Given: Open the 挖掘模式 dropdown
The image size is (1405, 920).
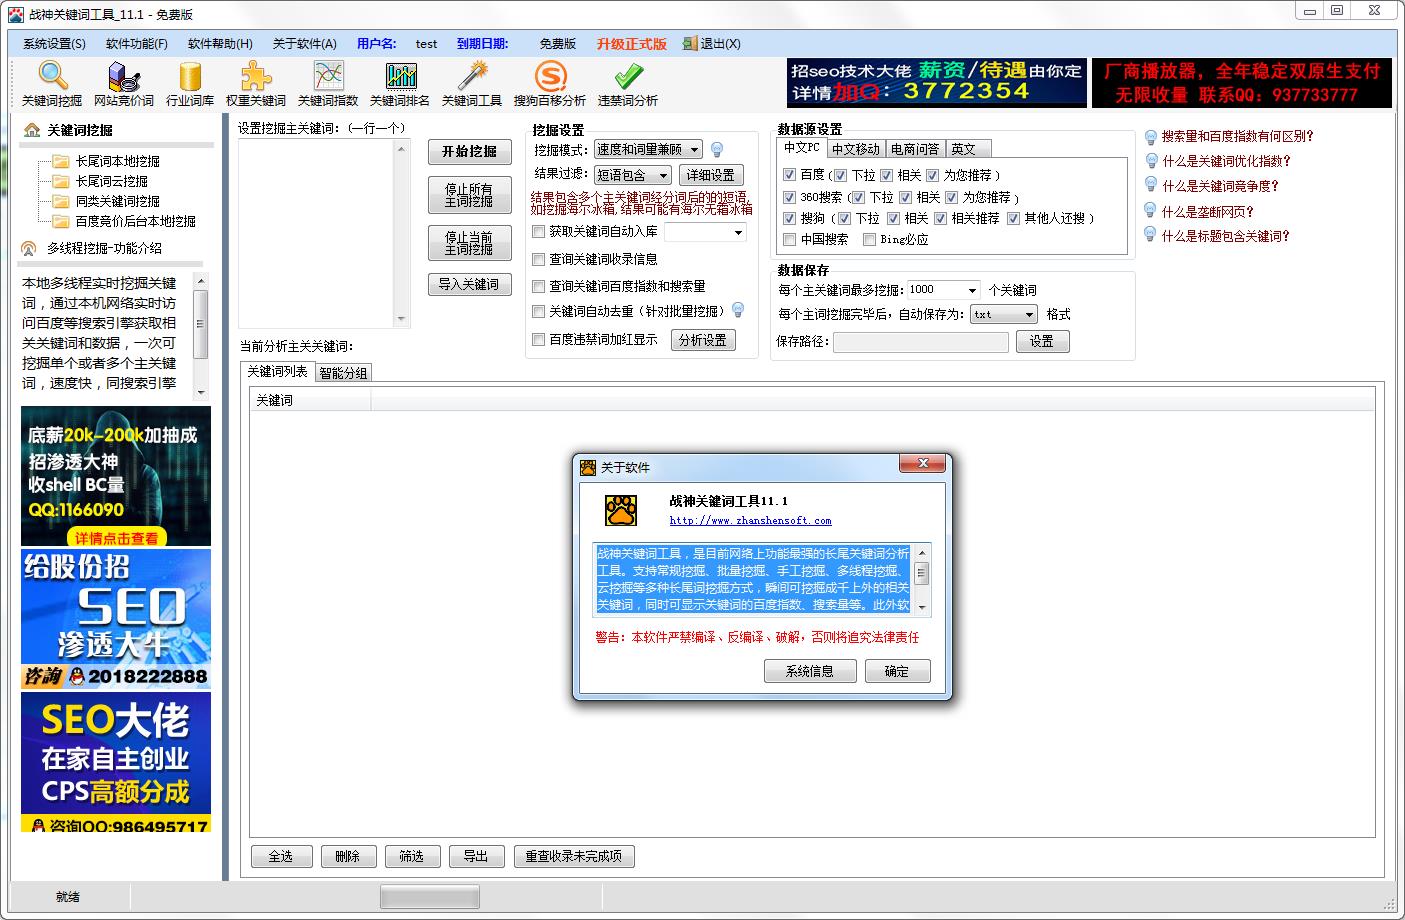Looking at the screenshot, I should pos(648,149).
